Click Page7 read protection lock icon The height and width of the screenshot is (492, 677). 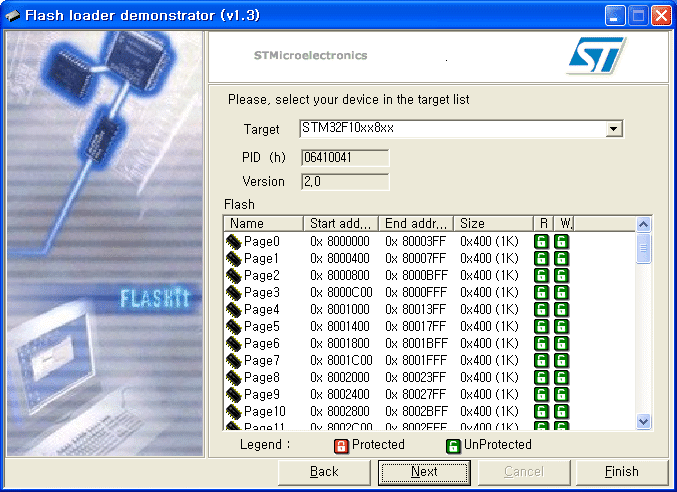tap(541, 360)
